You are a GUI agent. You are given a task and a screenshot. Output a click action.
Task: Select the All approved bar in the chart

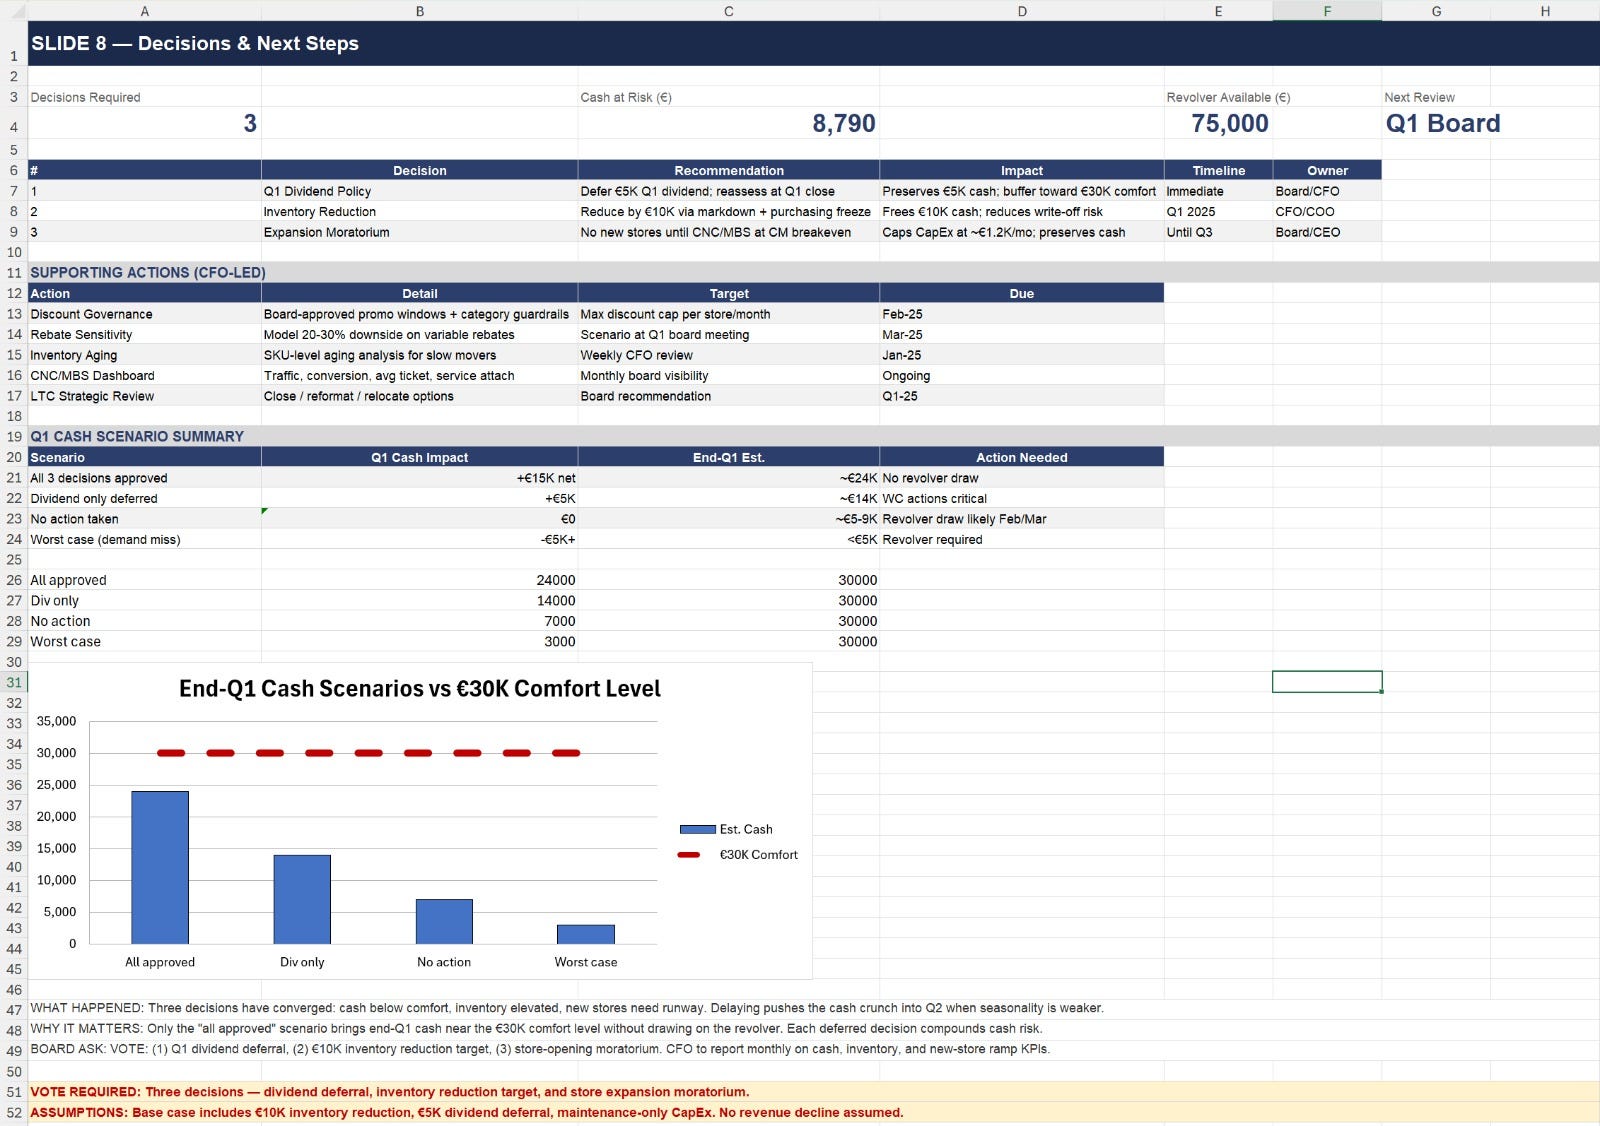(160, 867)
